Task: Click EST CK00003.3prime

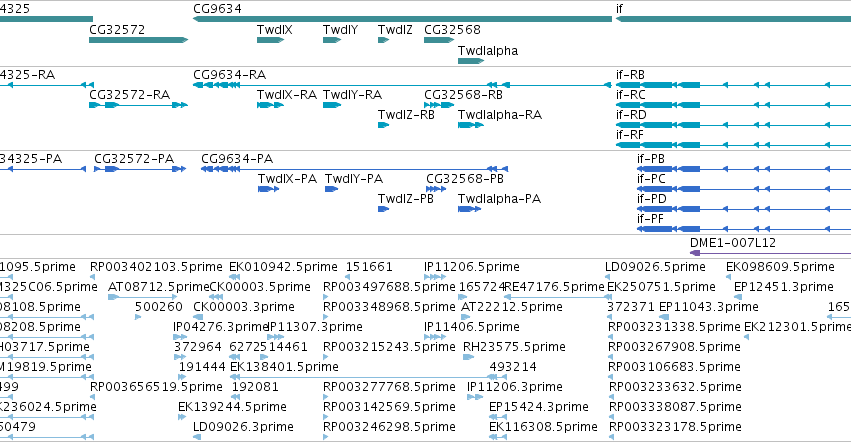Action: coord(244,307)
